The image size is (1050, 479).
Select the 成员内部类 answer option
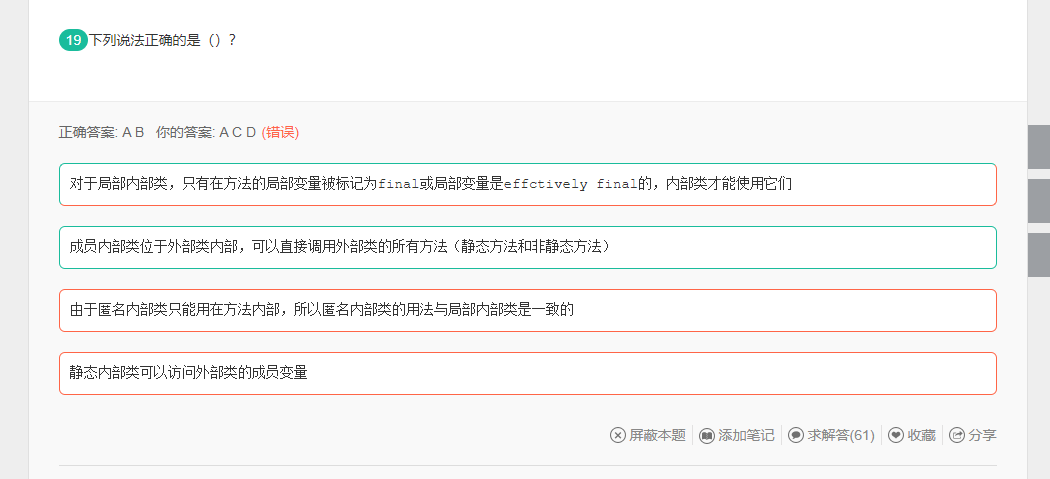click(527, 247)
